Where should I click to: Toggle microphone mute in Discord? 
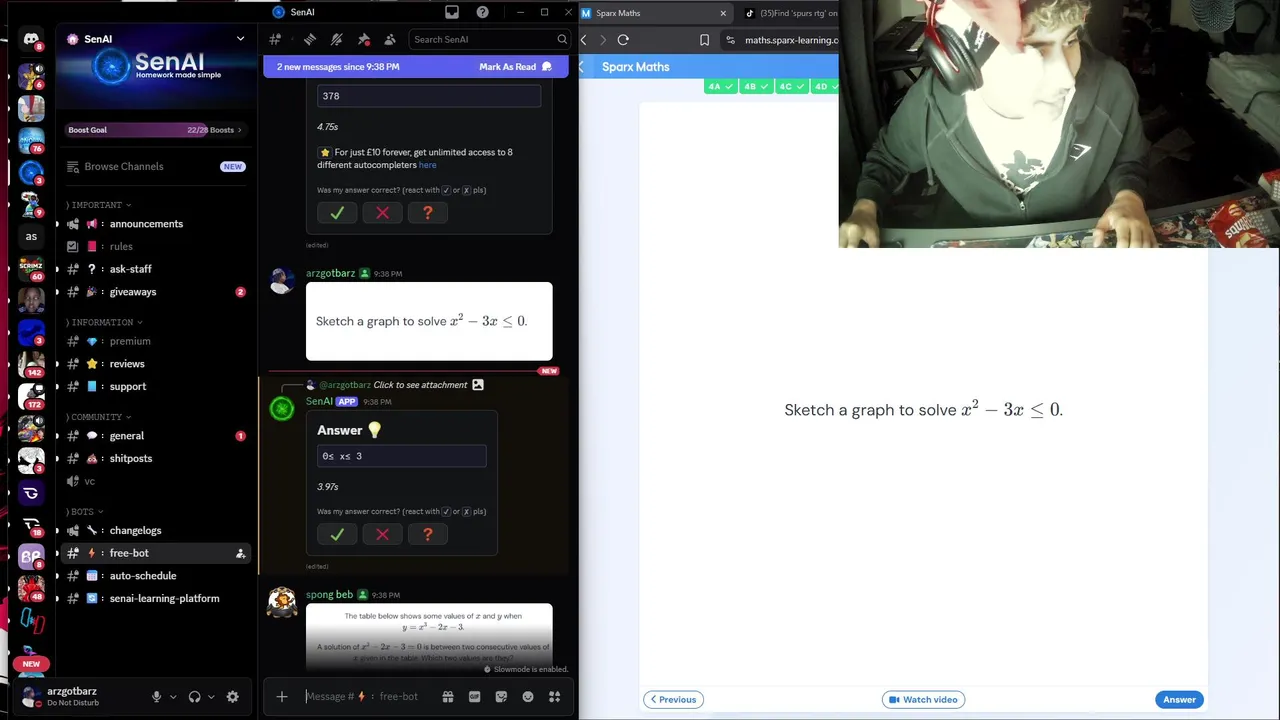point(156,696)
